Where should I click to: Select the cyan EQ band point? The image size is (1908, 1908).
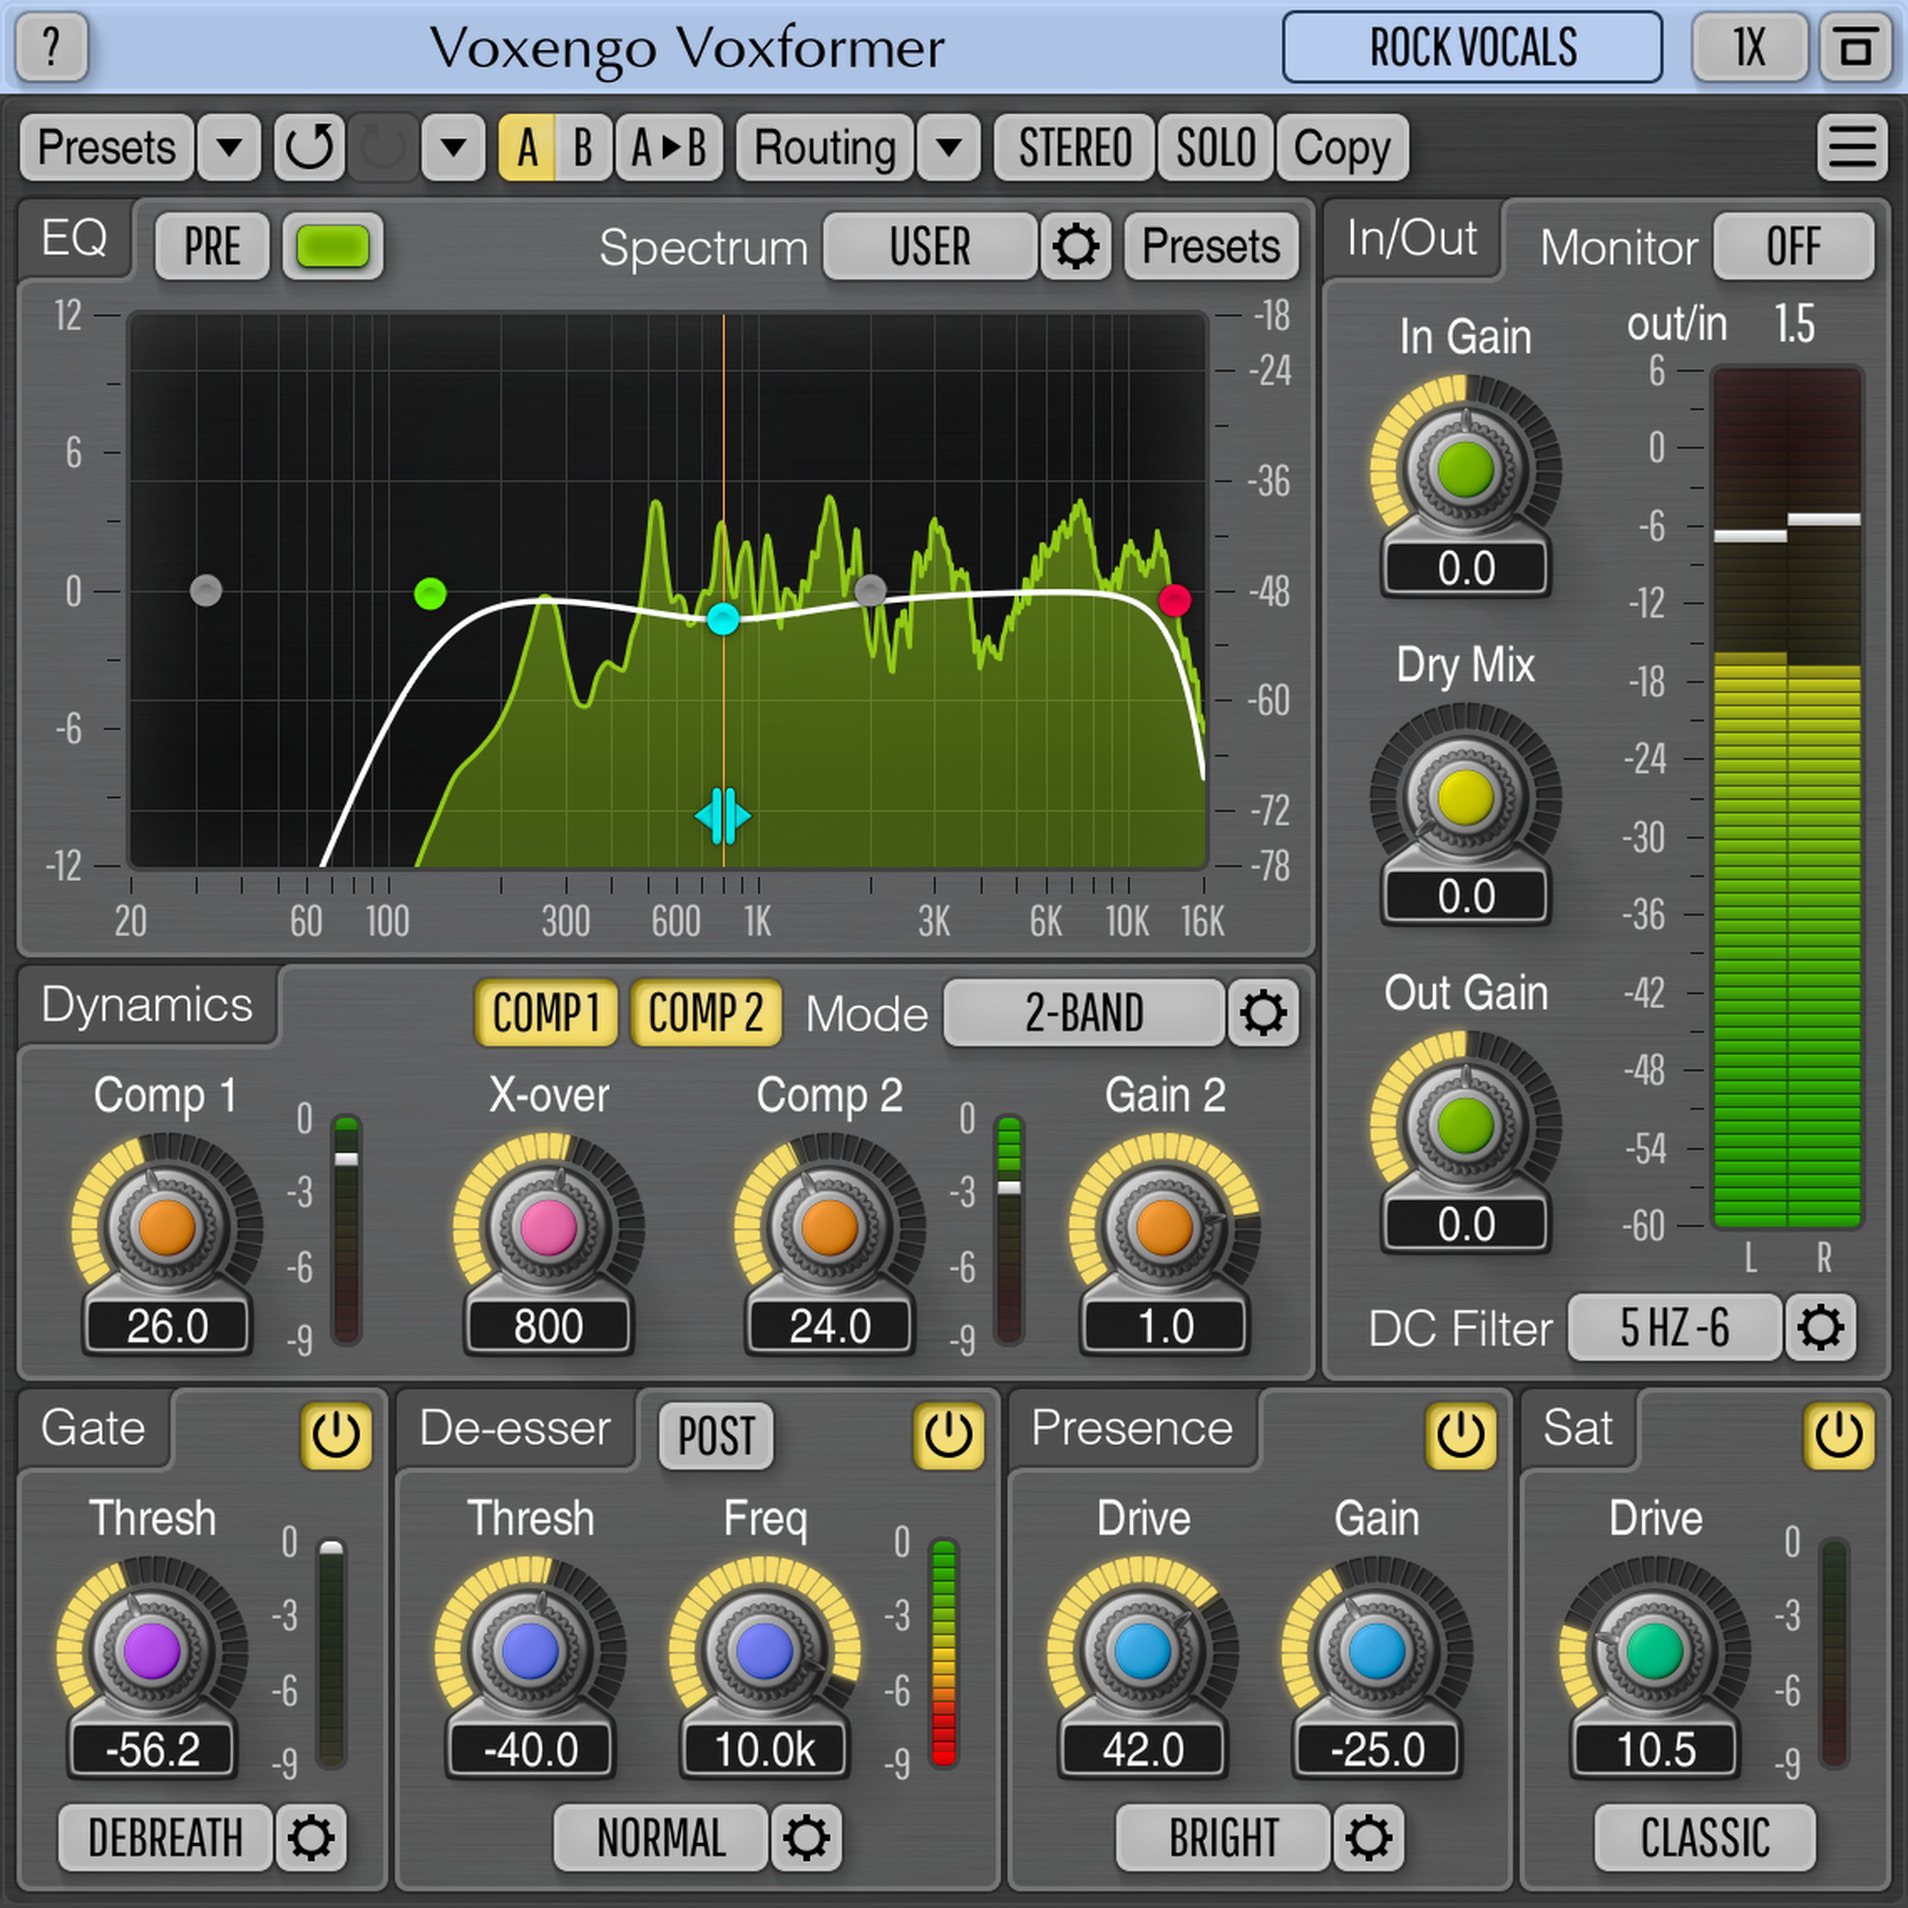click(x=723, y=619)
